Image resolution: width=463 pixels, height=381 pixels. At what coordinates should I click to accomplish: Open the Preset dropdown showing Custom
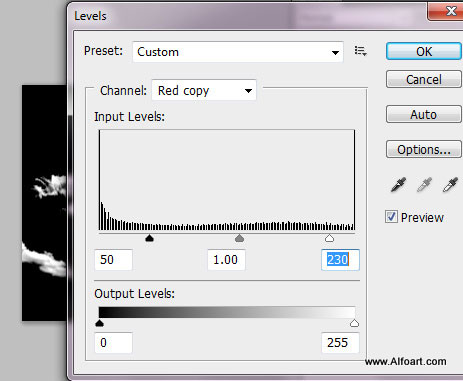(x=238, y=52)
